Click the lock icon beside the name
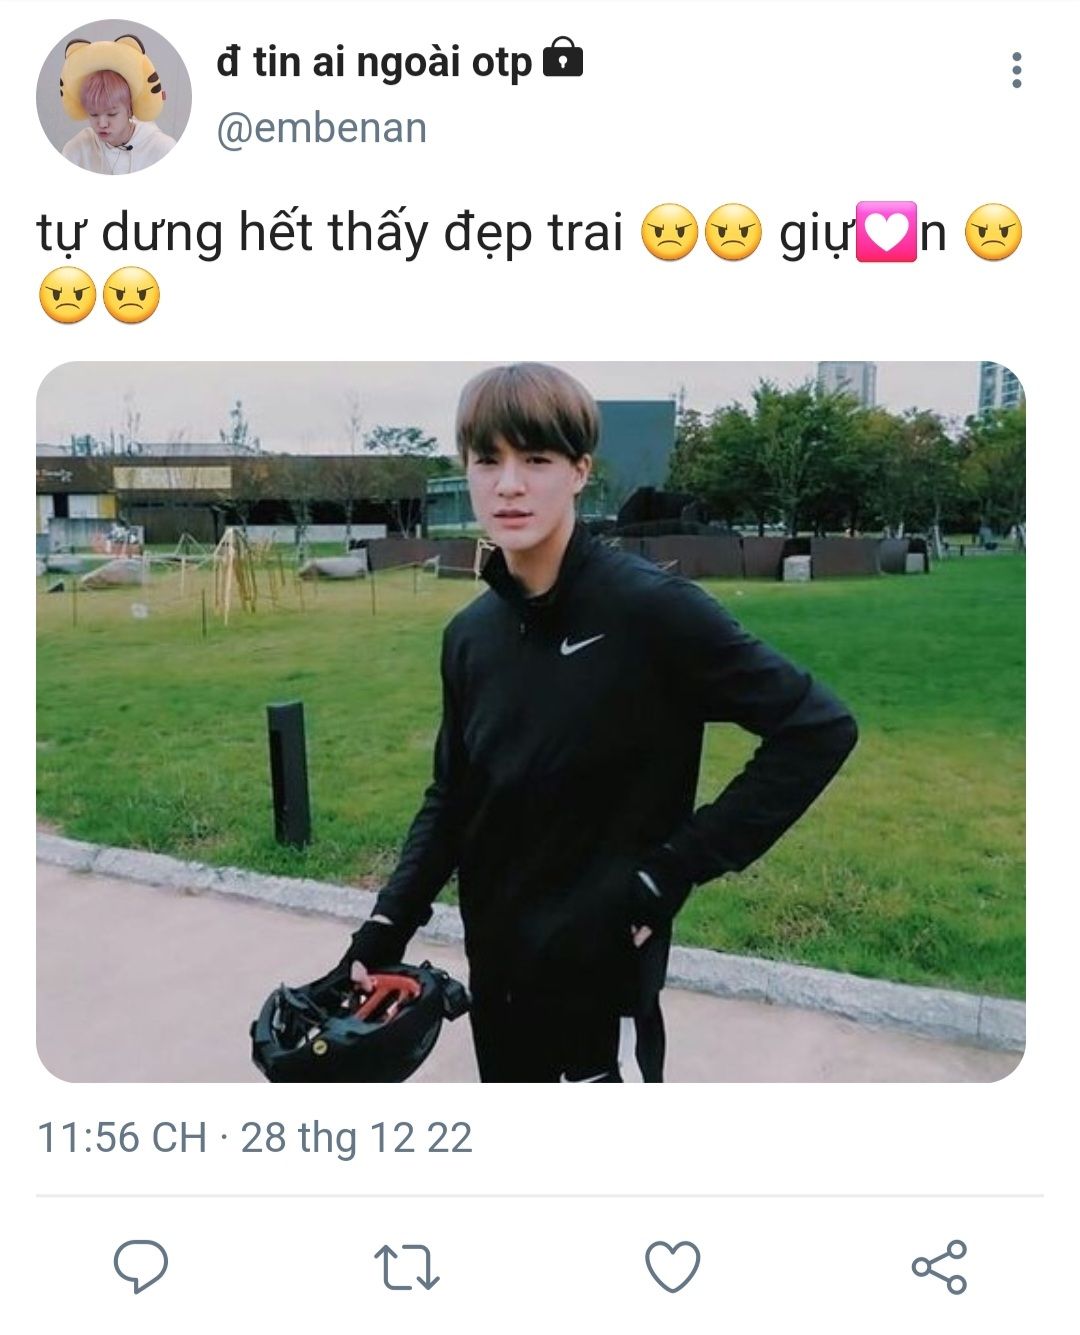 [562, 59]
